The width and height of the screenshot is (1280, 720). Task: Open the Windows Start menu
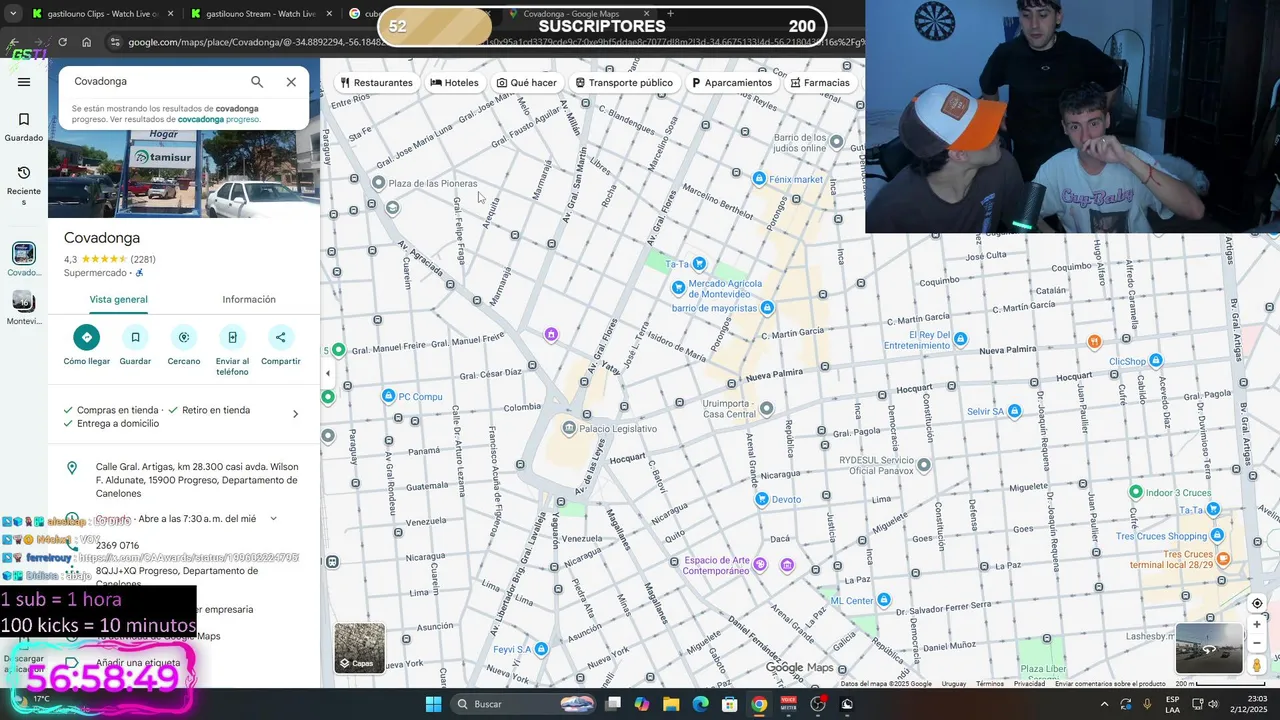[x=433, y=704]
